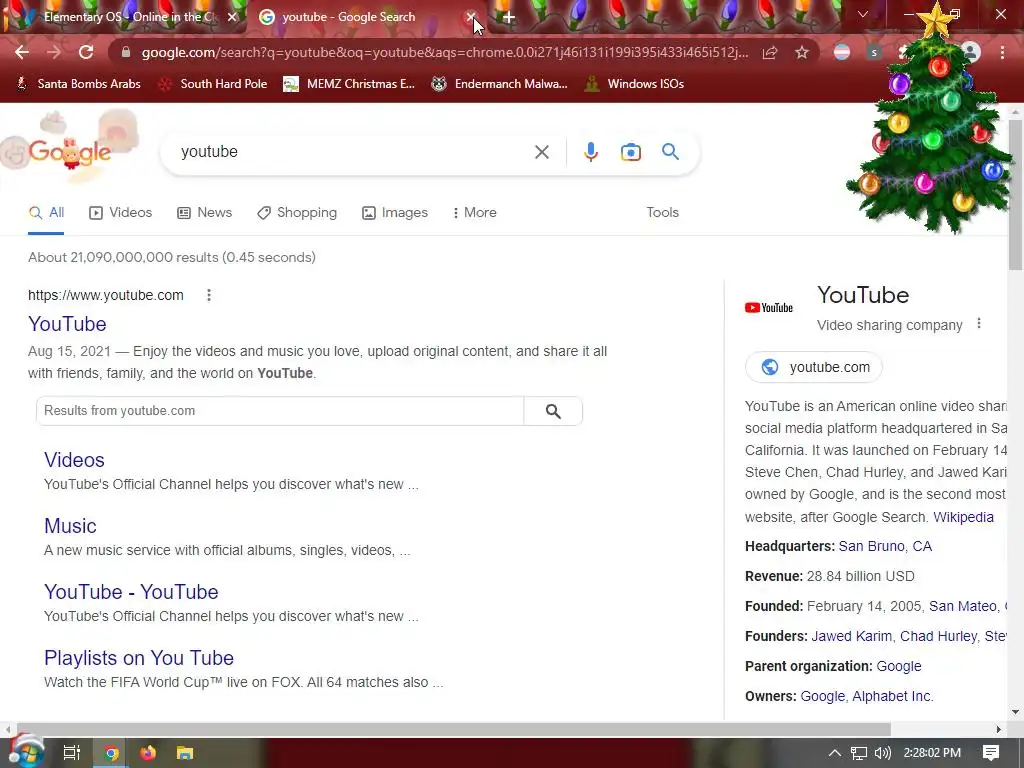The height and width of the screenshot is (768, 1024).
Task: Bookmark this page with the star icon
Action: click(802, 52)
